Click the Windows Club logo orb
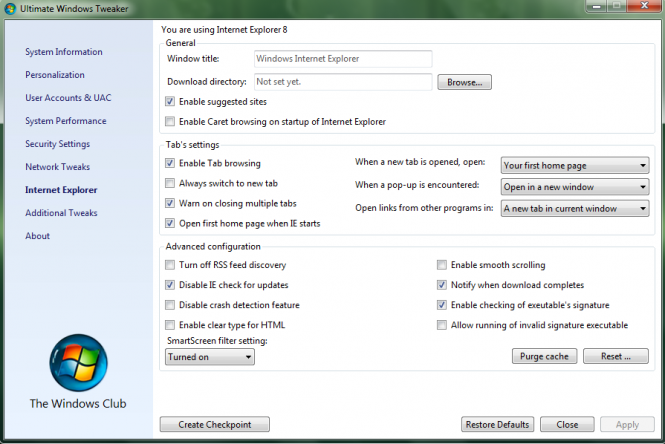665x444 pixels. 77,362
